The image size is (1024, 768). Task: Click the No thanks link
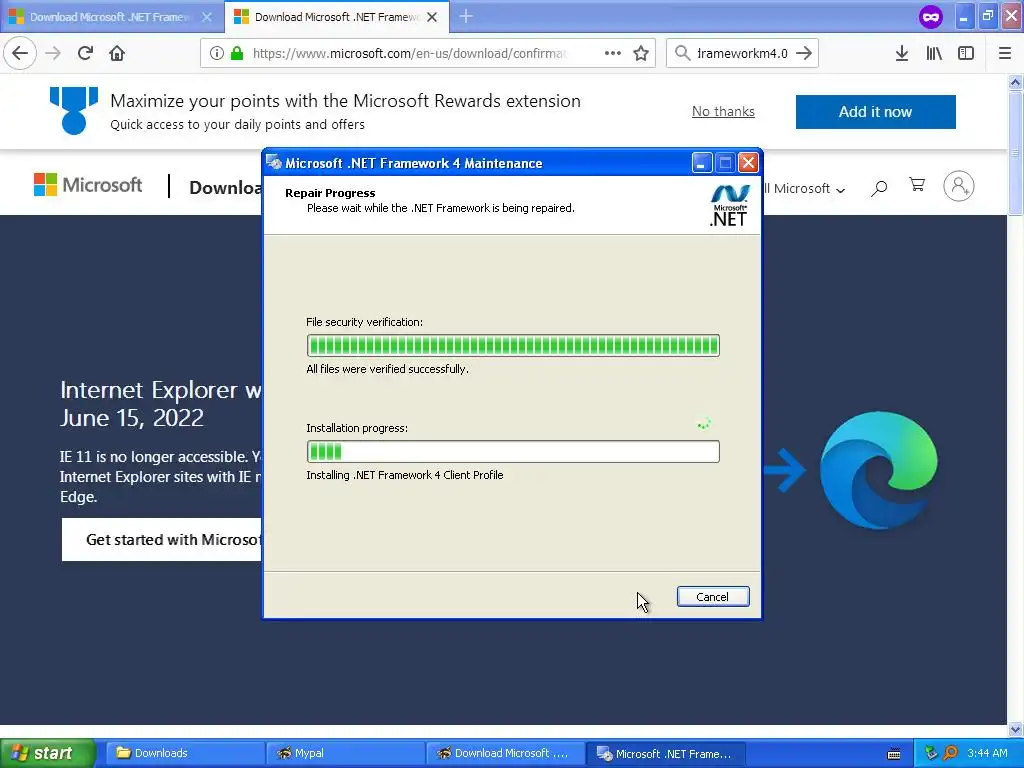click(723, 112)
